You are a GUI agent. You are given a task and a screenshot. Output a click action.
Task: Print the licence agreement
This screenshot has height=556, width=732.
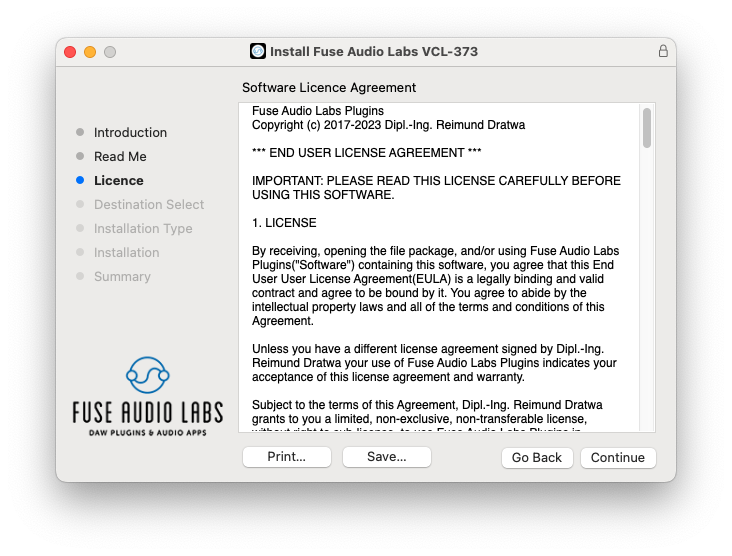(x=287, y=457)
